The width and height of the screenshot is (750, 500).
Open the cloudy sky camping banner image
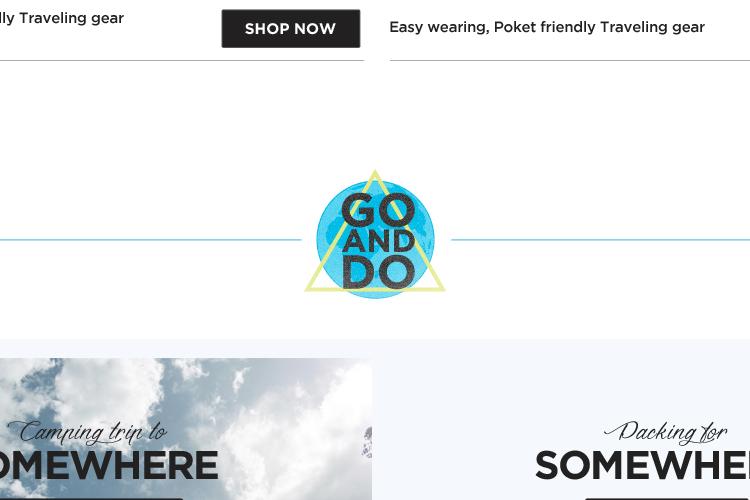click(186, 429)
